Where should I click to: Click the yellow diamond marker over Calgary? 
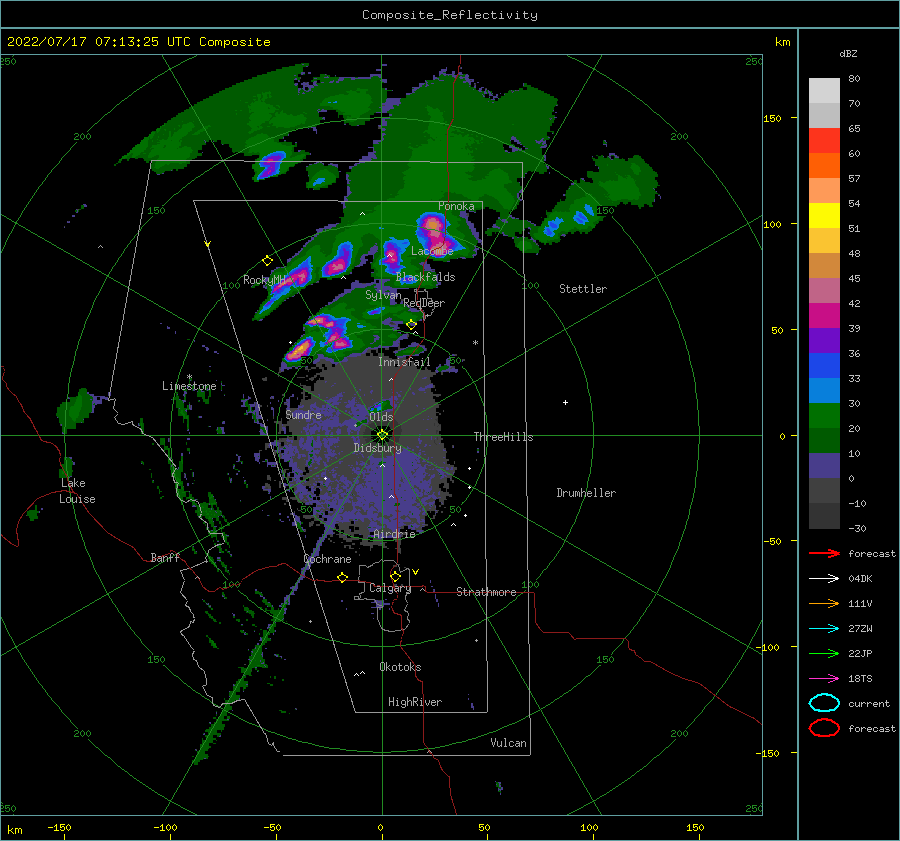[395, 576]
